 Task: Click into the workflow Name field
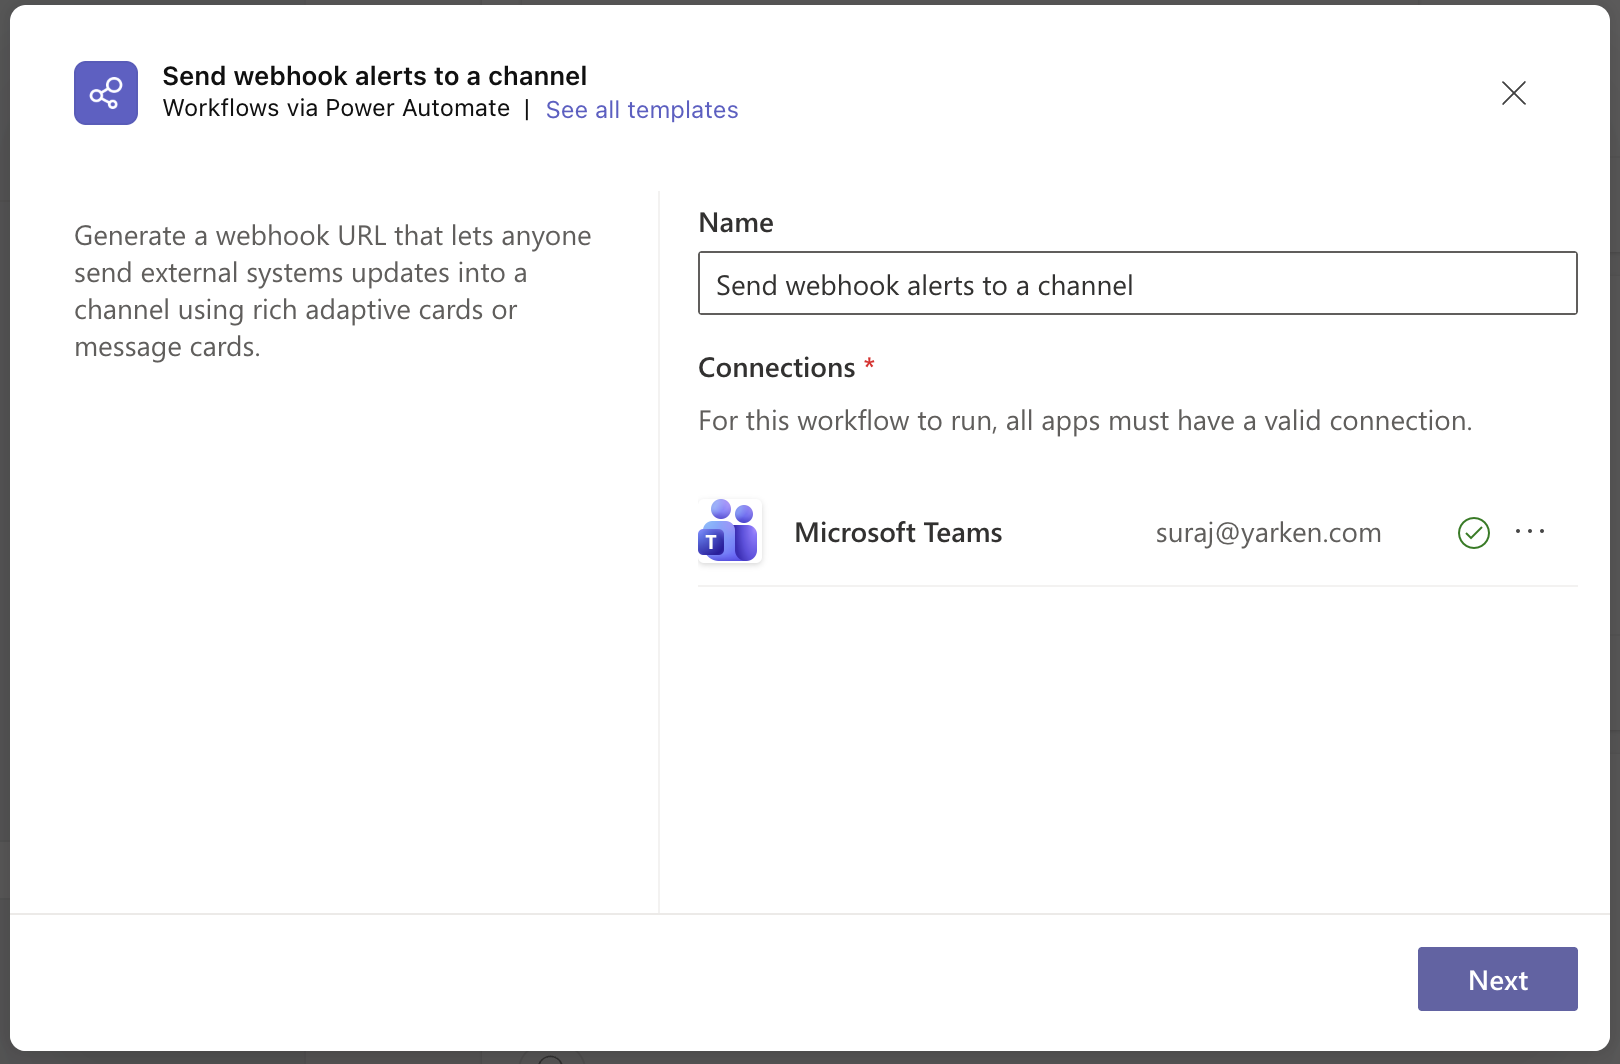coord(1137,284)
